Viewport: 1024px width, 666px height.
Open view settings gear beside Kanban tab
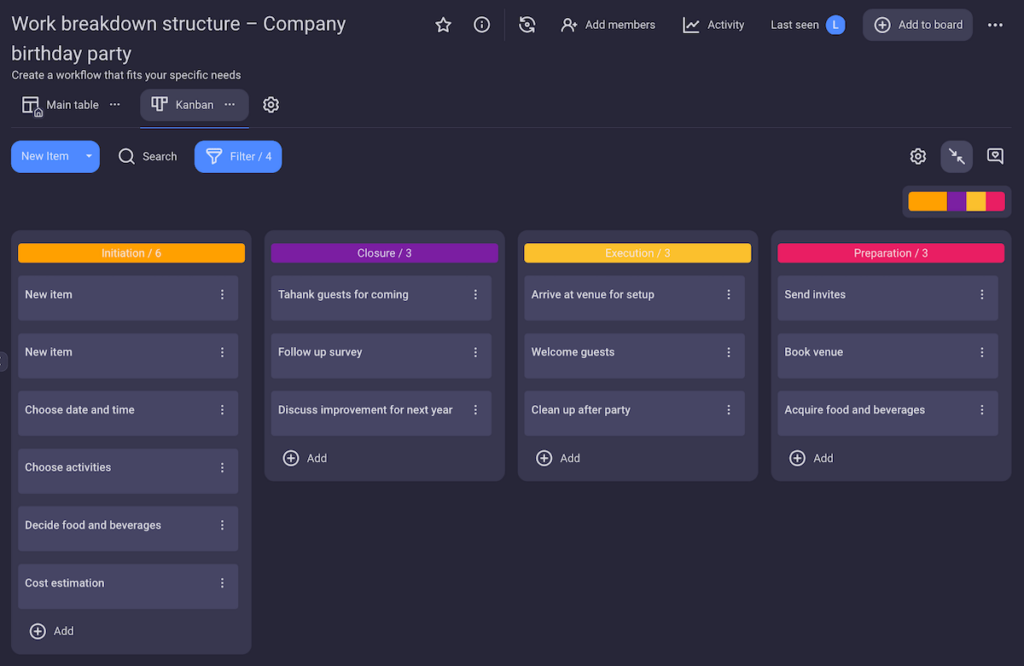[271, 105]
